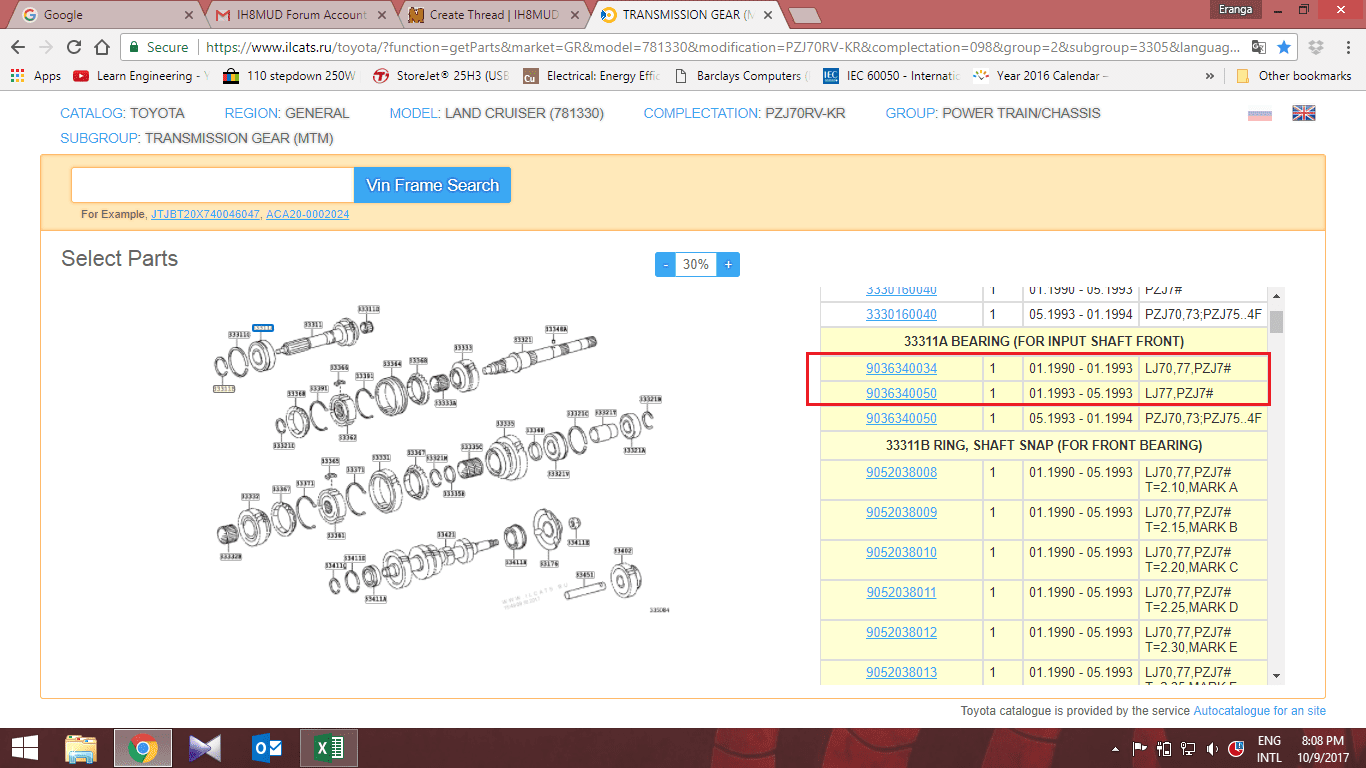
Task: Open Autocatalogue for an site link
Action: pos(1259,711)
